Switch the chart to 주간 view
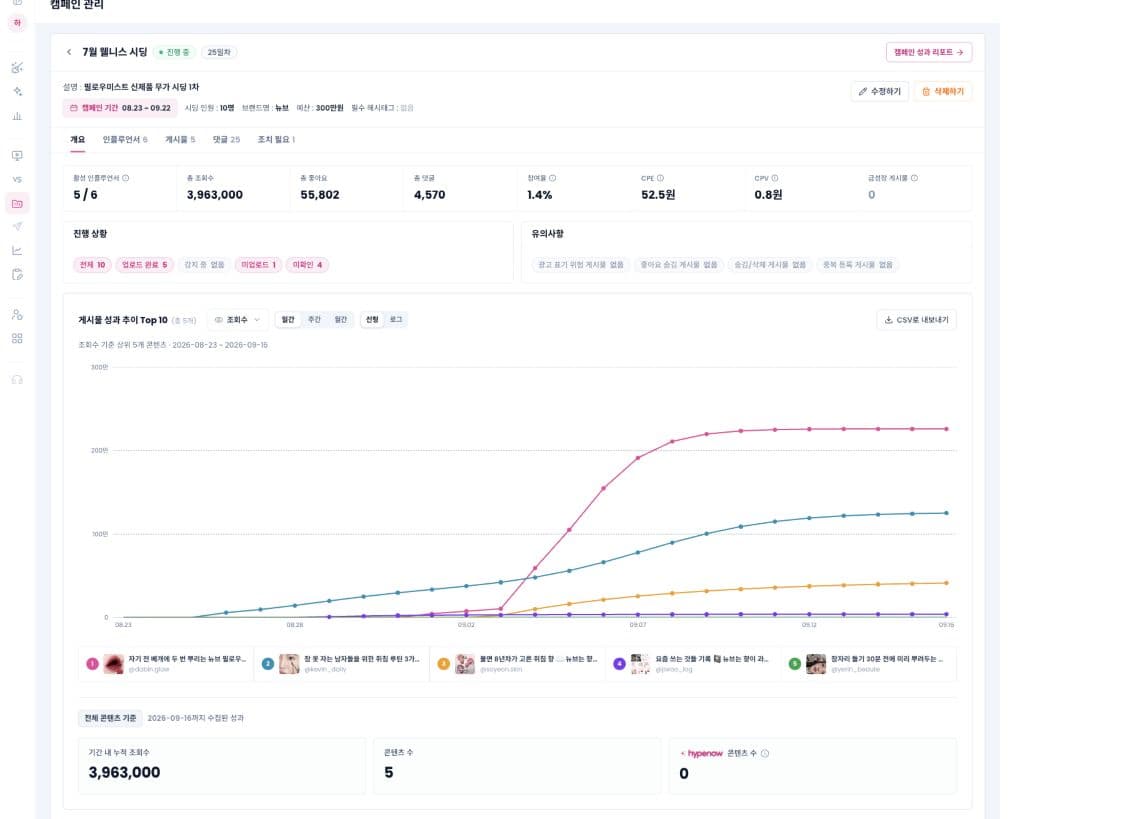The height and width of the screenshot is (819, 1125). click(x=314, y=320)
